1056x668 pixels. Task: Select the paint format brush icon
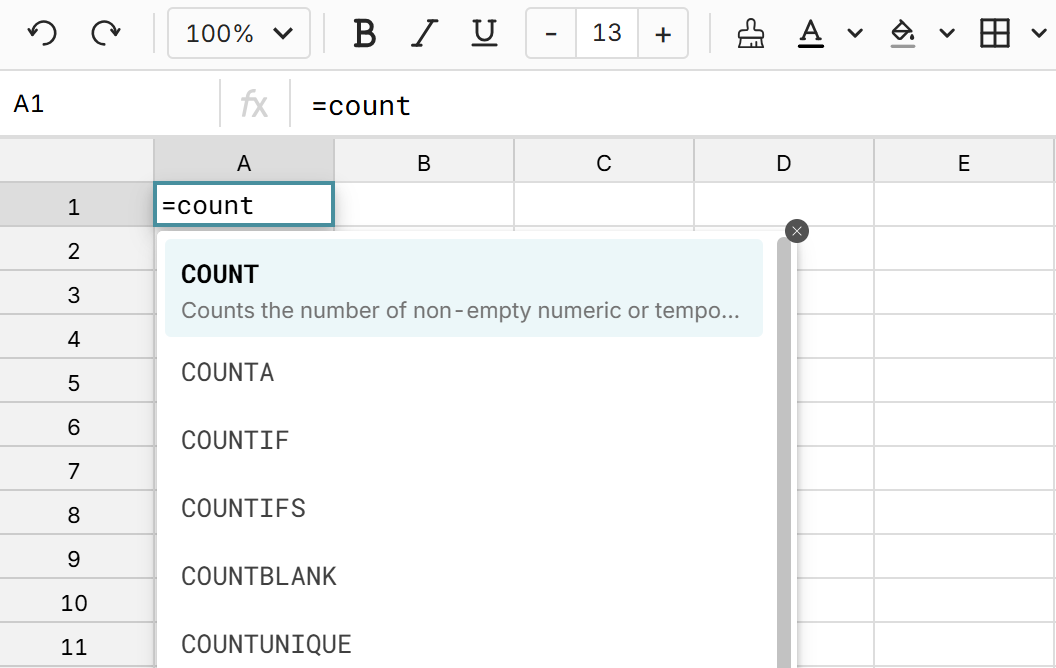point(751,33)
